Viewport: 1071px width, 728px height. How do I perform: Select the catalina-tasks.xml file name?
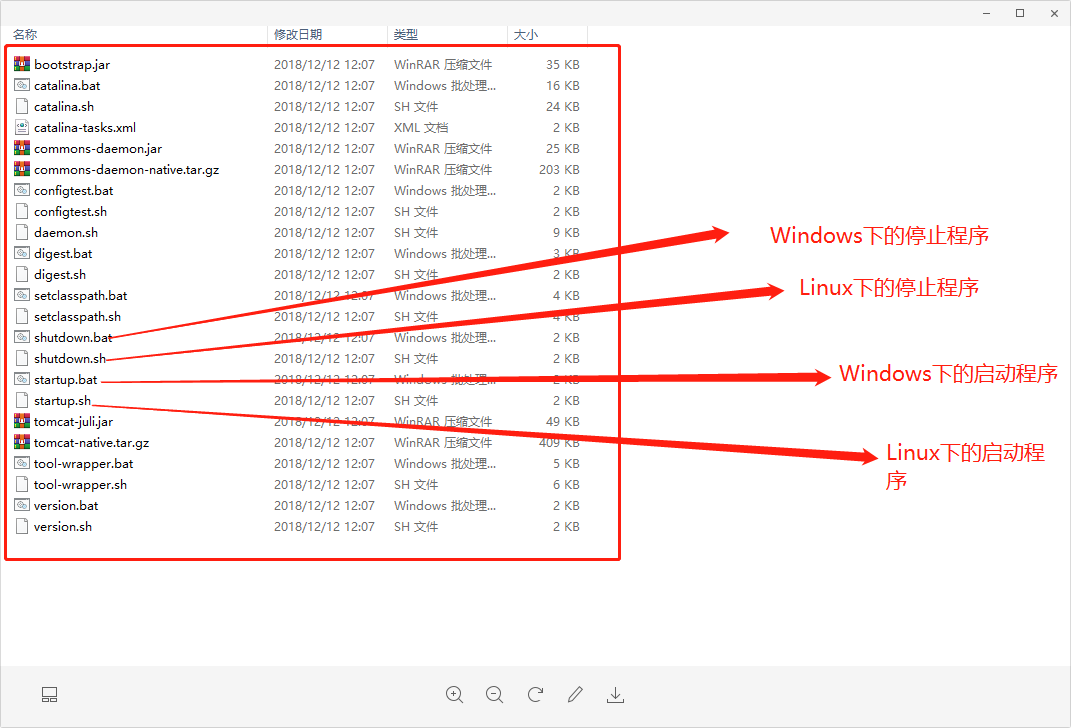(x=85, y=127)
